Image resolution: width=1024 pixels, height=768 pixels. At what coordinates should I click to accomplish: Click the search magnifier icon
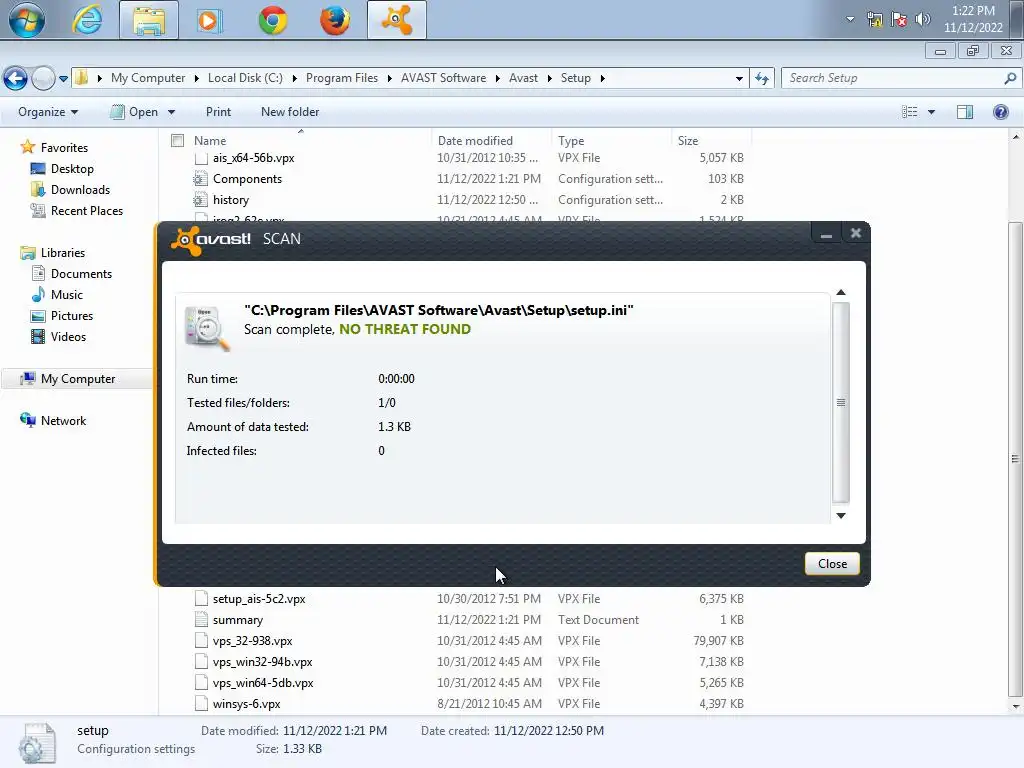coord(1010,78)
